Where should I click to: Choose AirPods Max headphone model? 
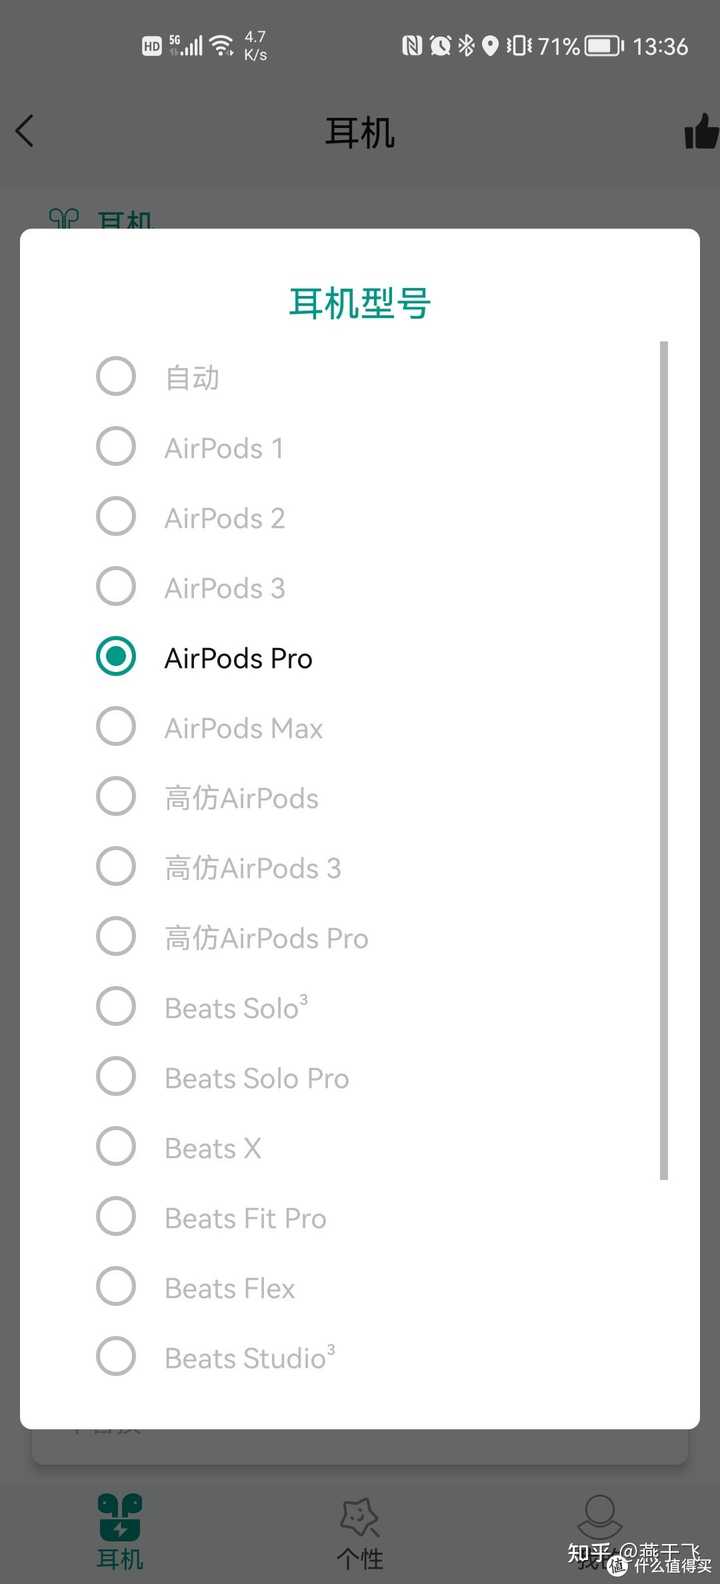click(x=116, y=727)
